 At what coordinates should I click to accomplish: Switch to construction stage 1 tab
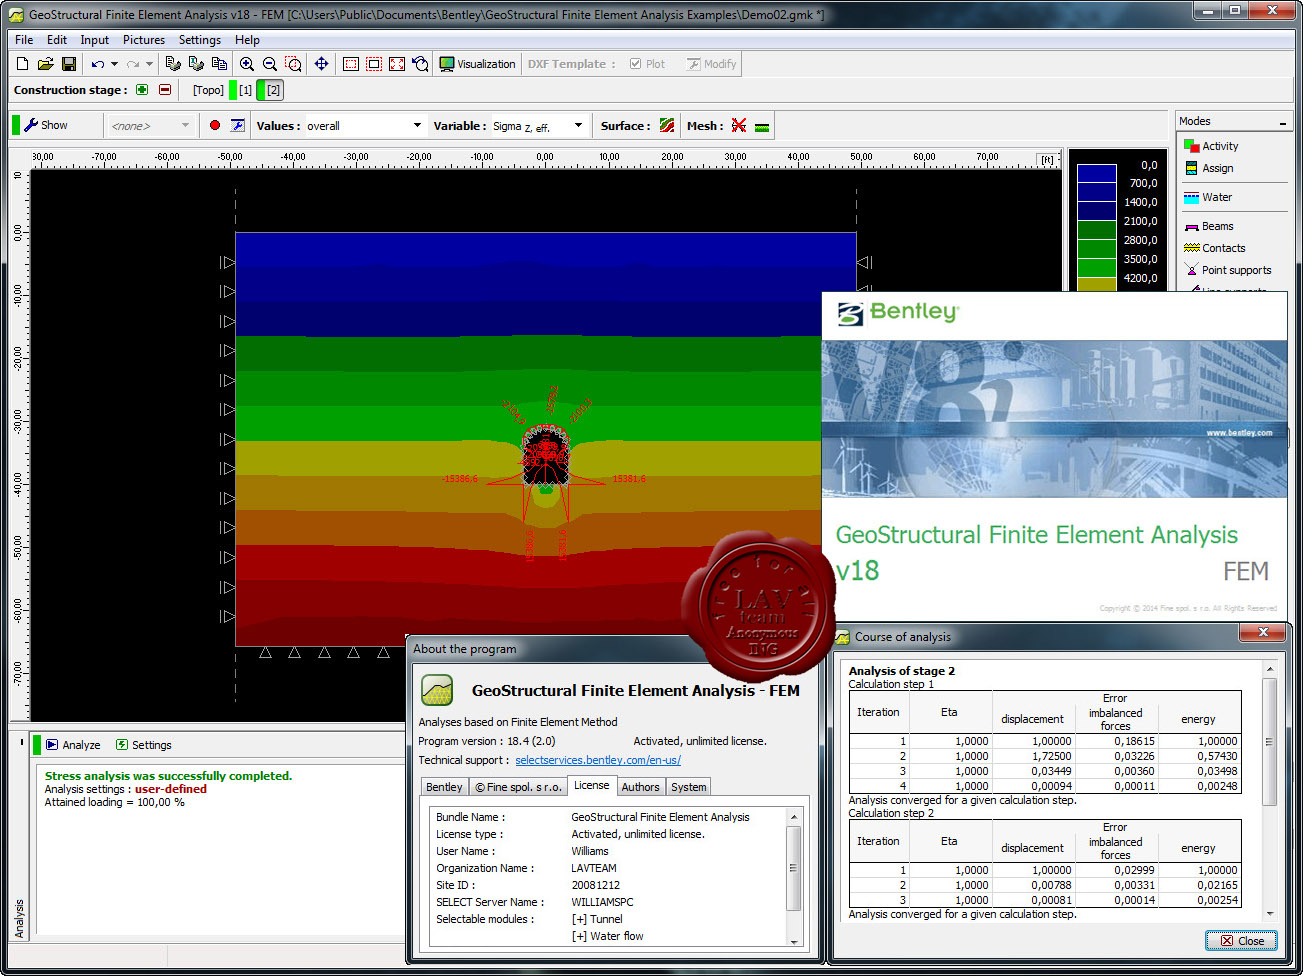pos(241,90)
